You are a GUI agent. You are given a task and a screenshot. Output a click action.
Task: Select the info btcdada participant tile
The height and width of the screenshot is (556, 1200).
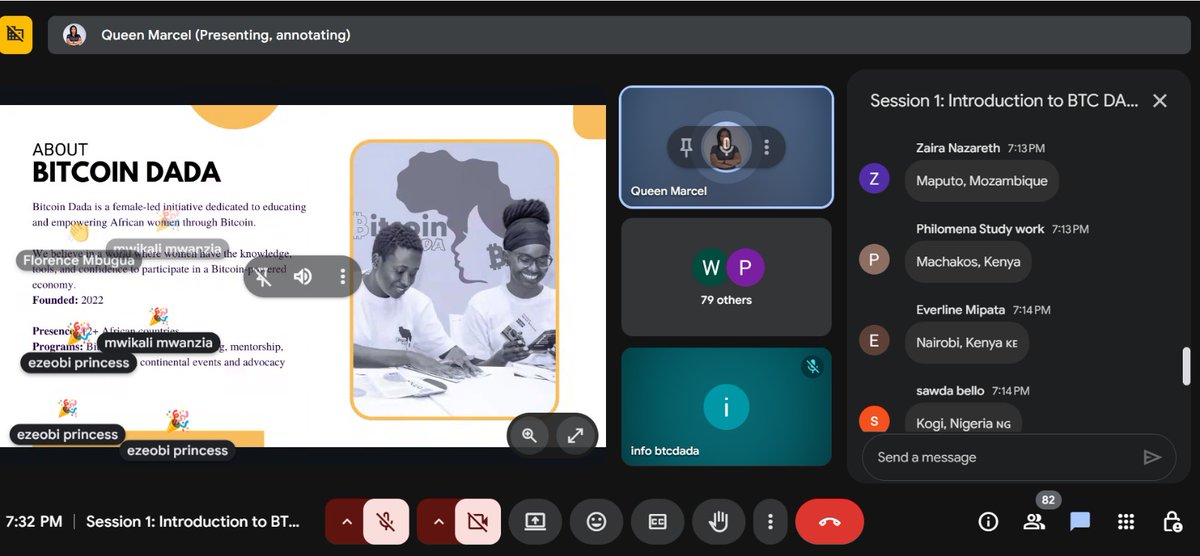pos(726,407)
